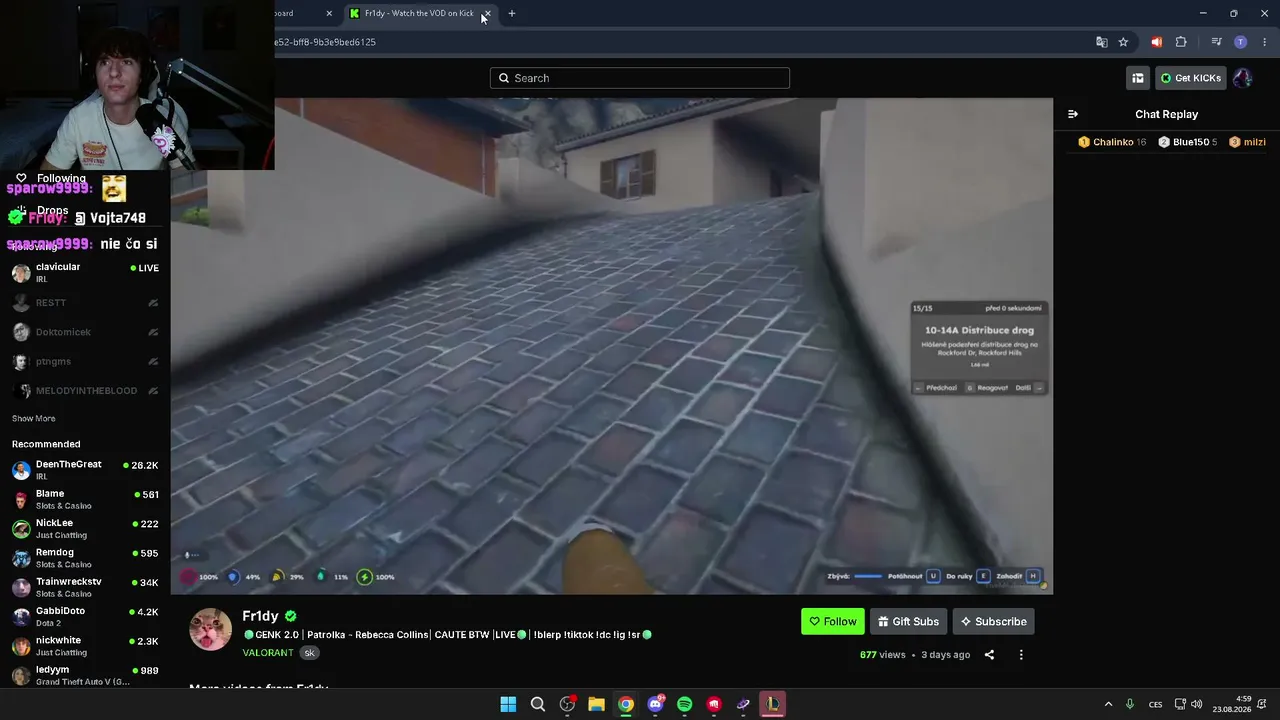Open the Fr1dy channel name link
This screenshot has height=720, width=1280.
[260, 616]
